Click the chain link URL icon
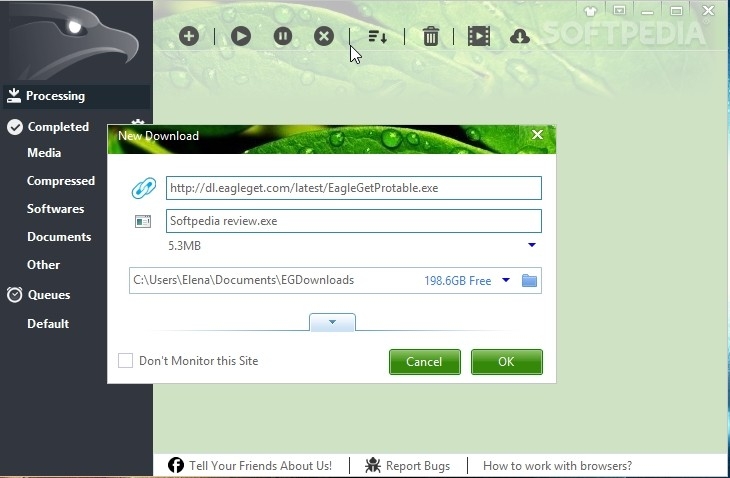 pos(144,188)
